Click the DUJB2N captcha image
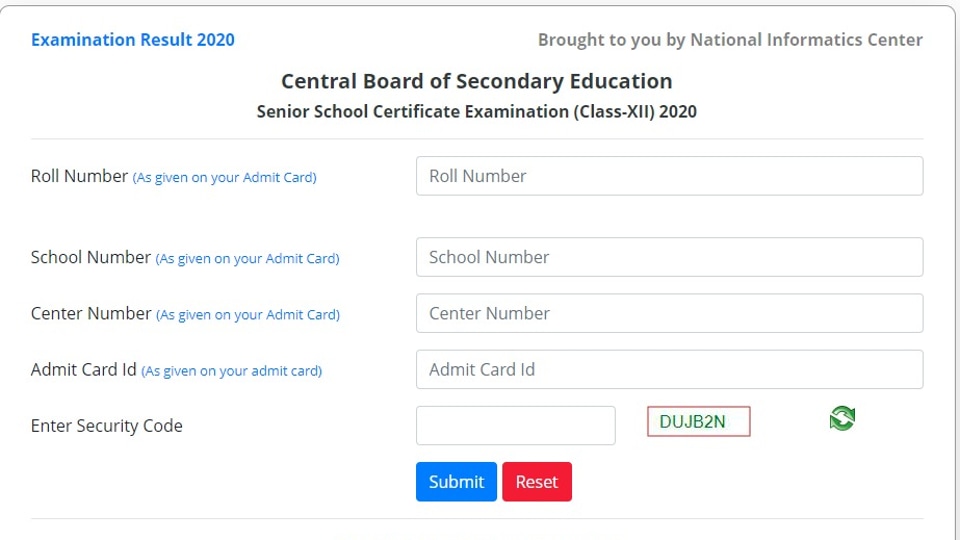 click(699, 421)
